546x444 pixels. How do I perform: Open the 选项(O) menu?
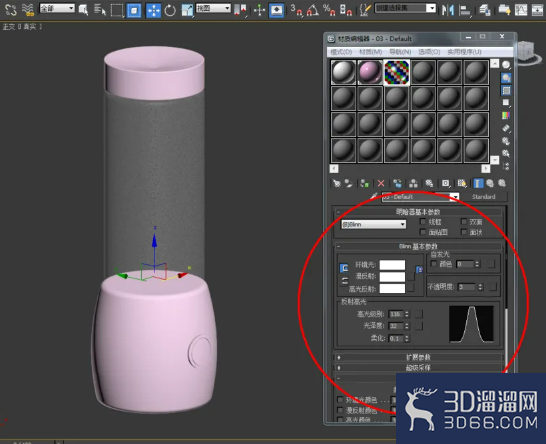(429, 52)
